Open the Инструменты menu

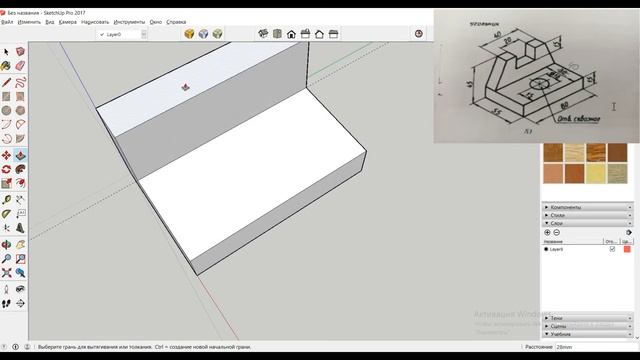click(x=129, y=22)
